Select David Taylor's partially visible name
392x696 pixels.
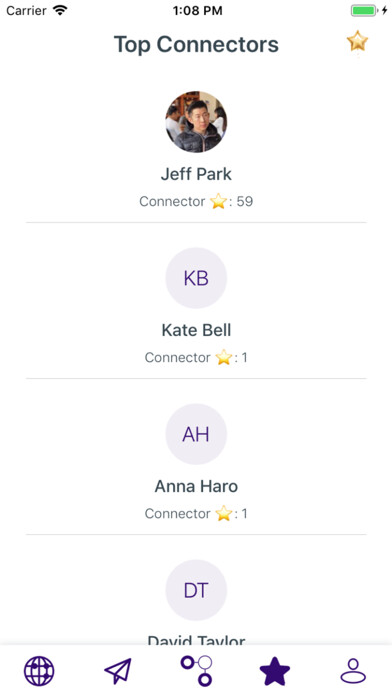tap(196, 640)
